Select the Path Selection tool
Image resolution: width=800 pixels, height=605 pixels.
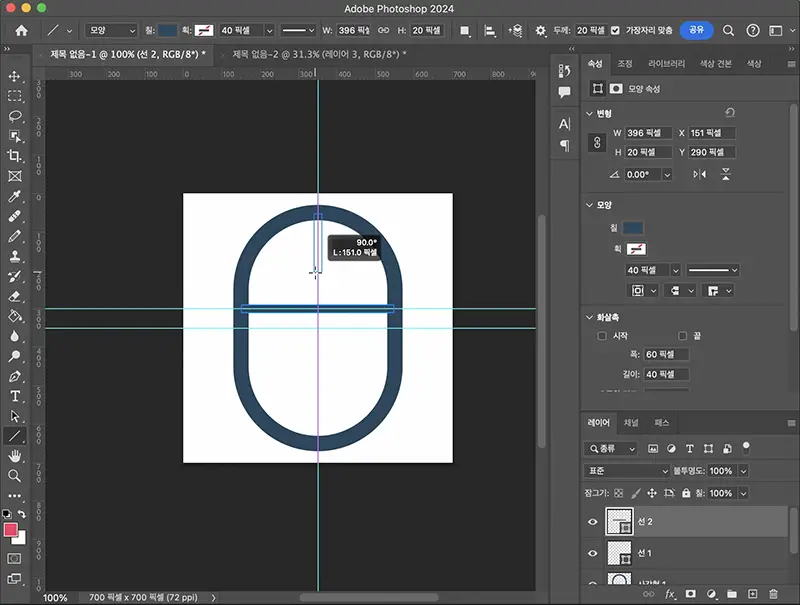14,416
